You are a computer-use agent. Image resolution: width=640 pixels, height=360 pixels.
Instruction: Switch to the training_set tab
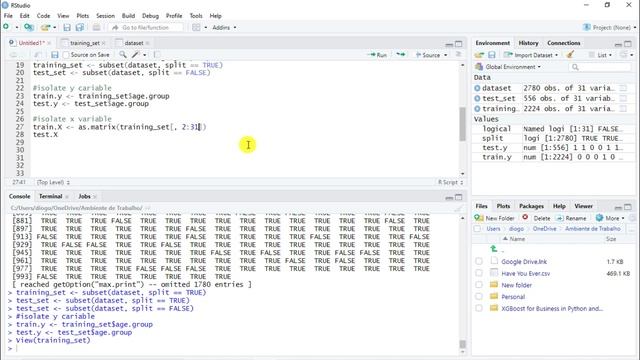click(84, 43)
